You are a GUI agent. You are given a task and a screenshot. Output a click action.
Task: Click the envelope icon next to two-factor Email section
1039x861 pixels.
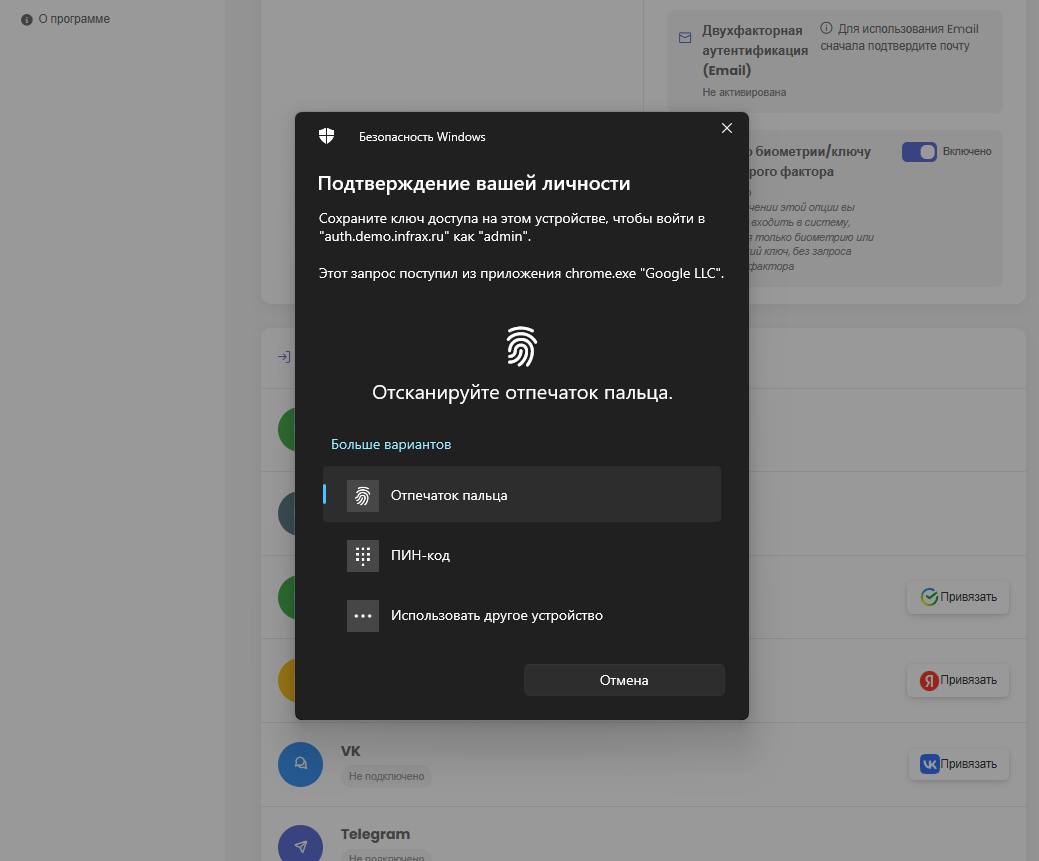click(x=684, y=36)
